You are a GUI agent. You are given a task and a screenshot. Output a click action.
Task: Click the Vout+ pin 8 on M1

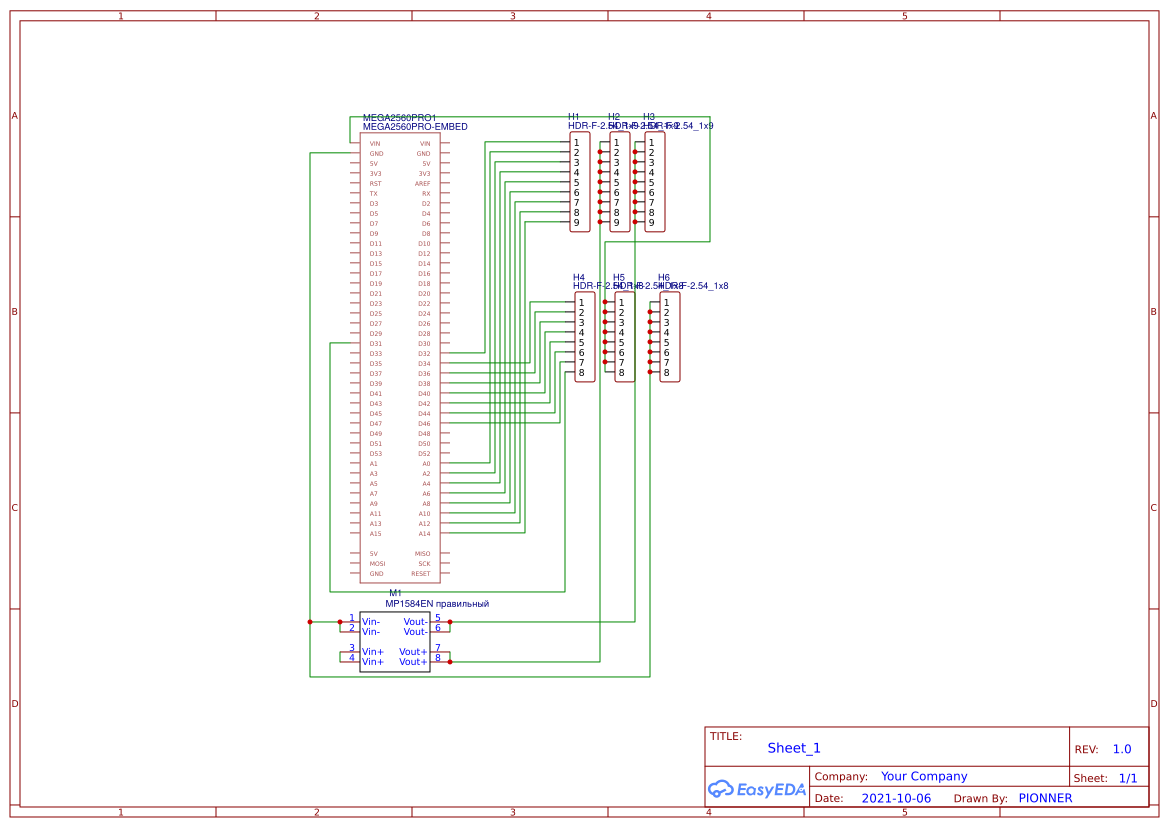(x=438, y=661)
